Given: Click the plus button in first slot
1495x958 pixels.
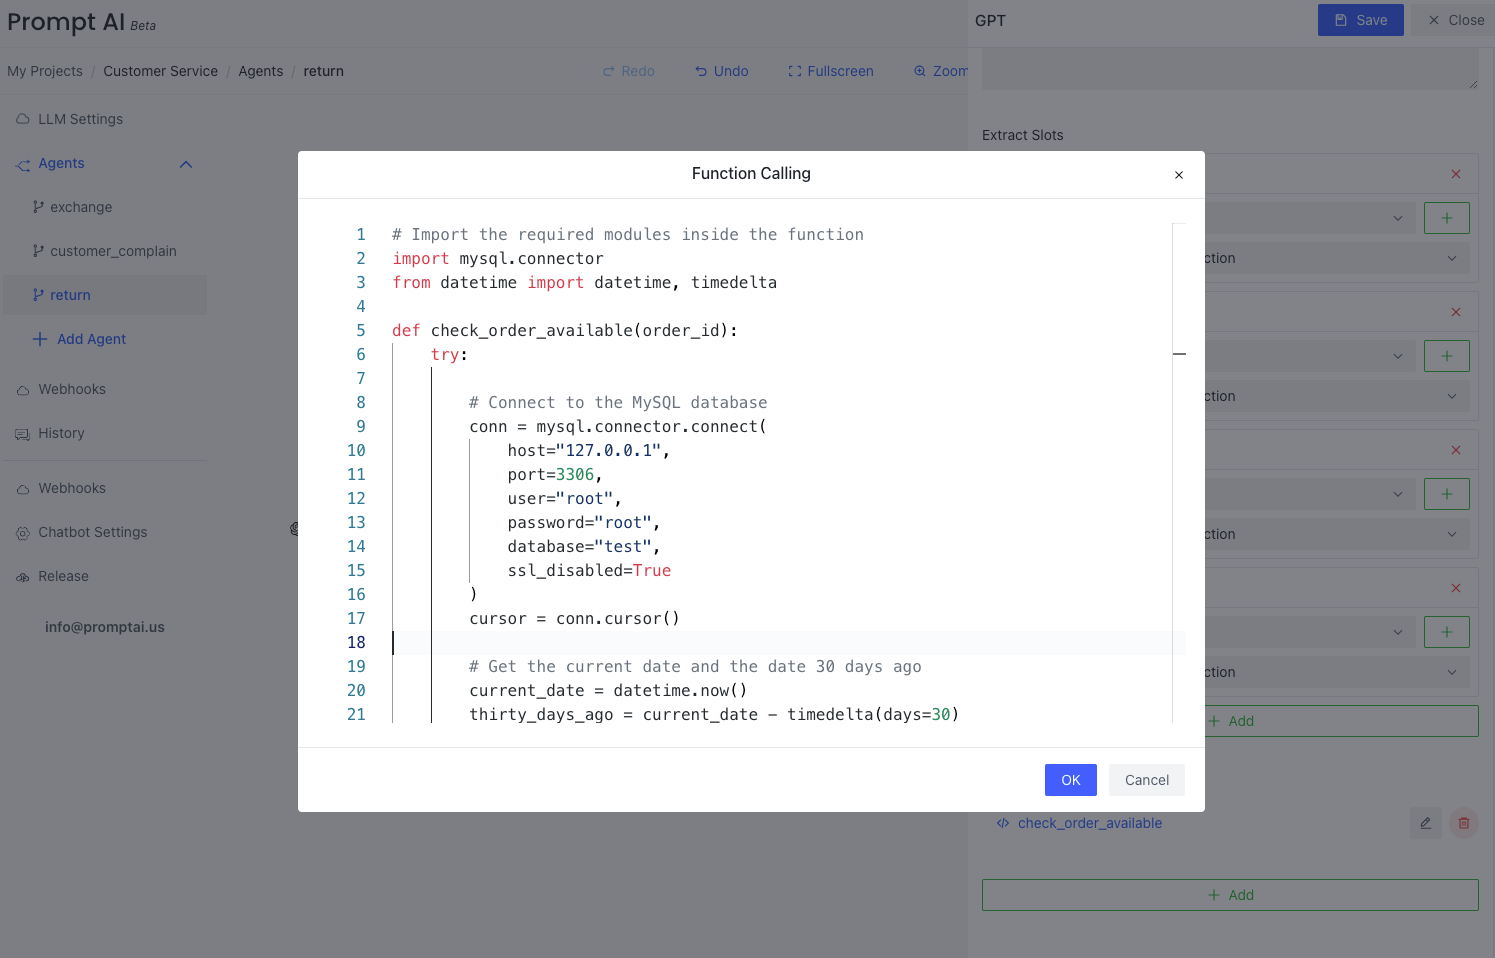Looking at the screenshot, I should tap(1446, 218).
